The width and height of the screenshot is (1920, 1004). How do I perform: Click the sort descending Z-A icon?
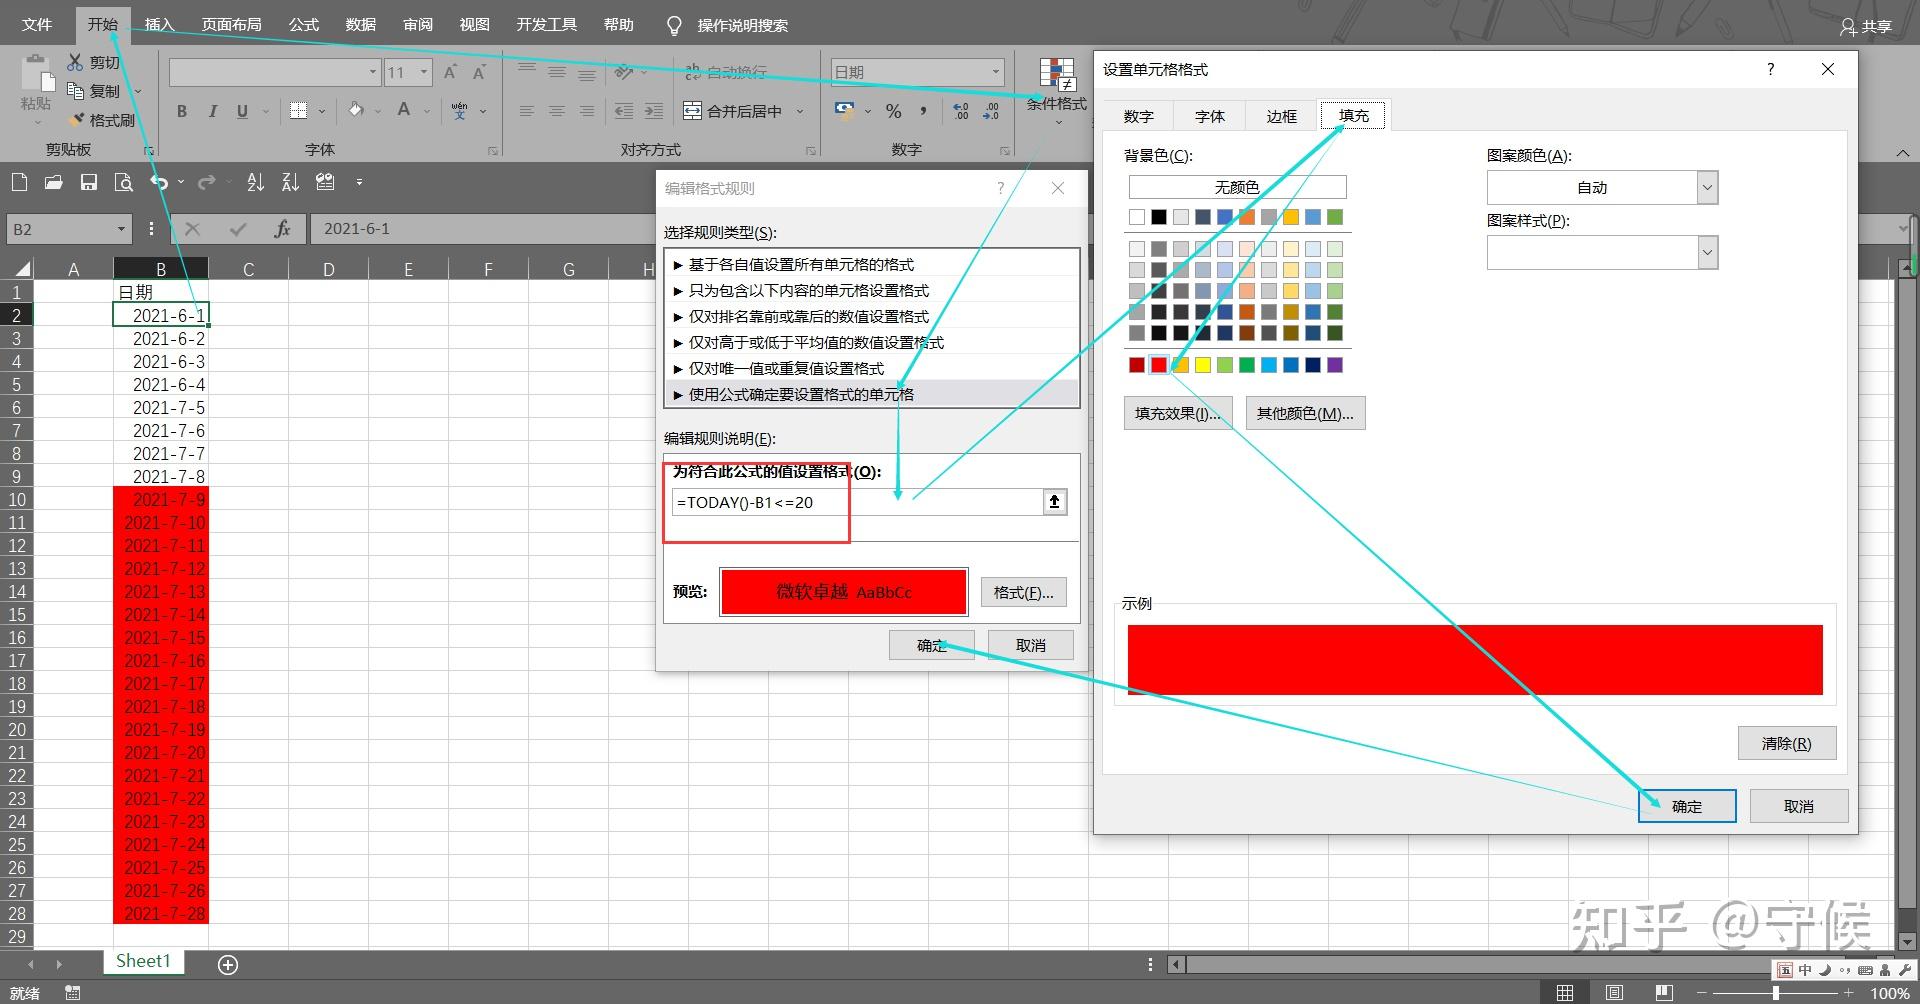click(x=290, y=182)
